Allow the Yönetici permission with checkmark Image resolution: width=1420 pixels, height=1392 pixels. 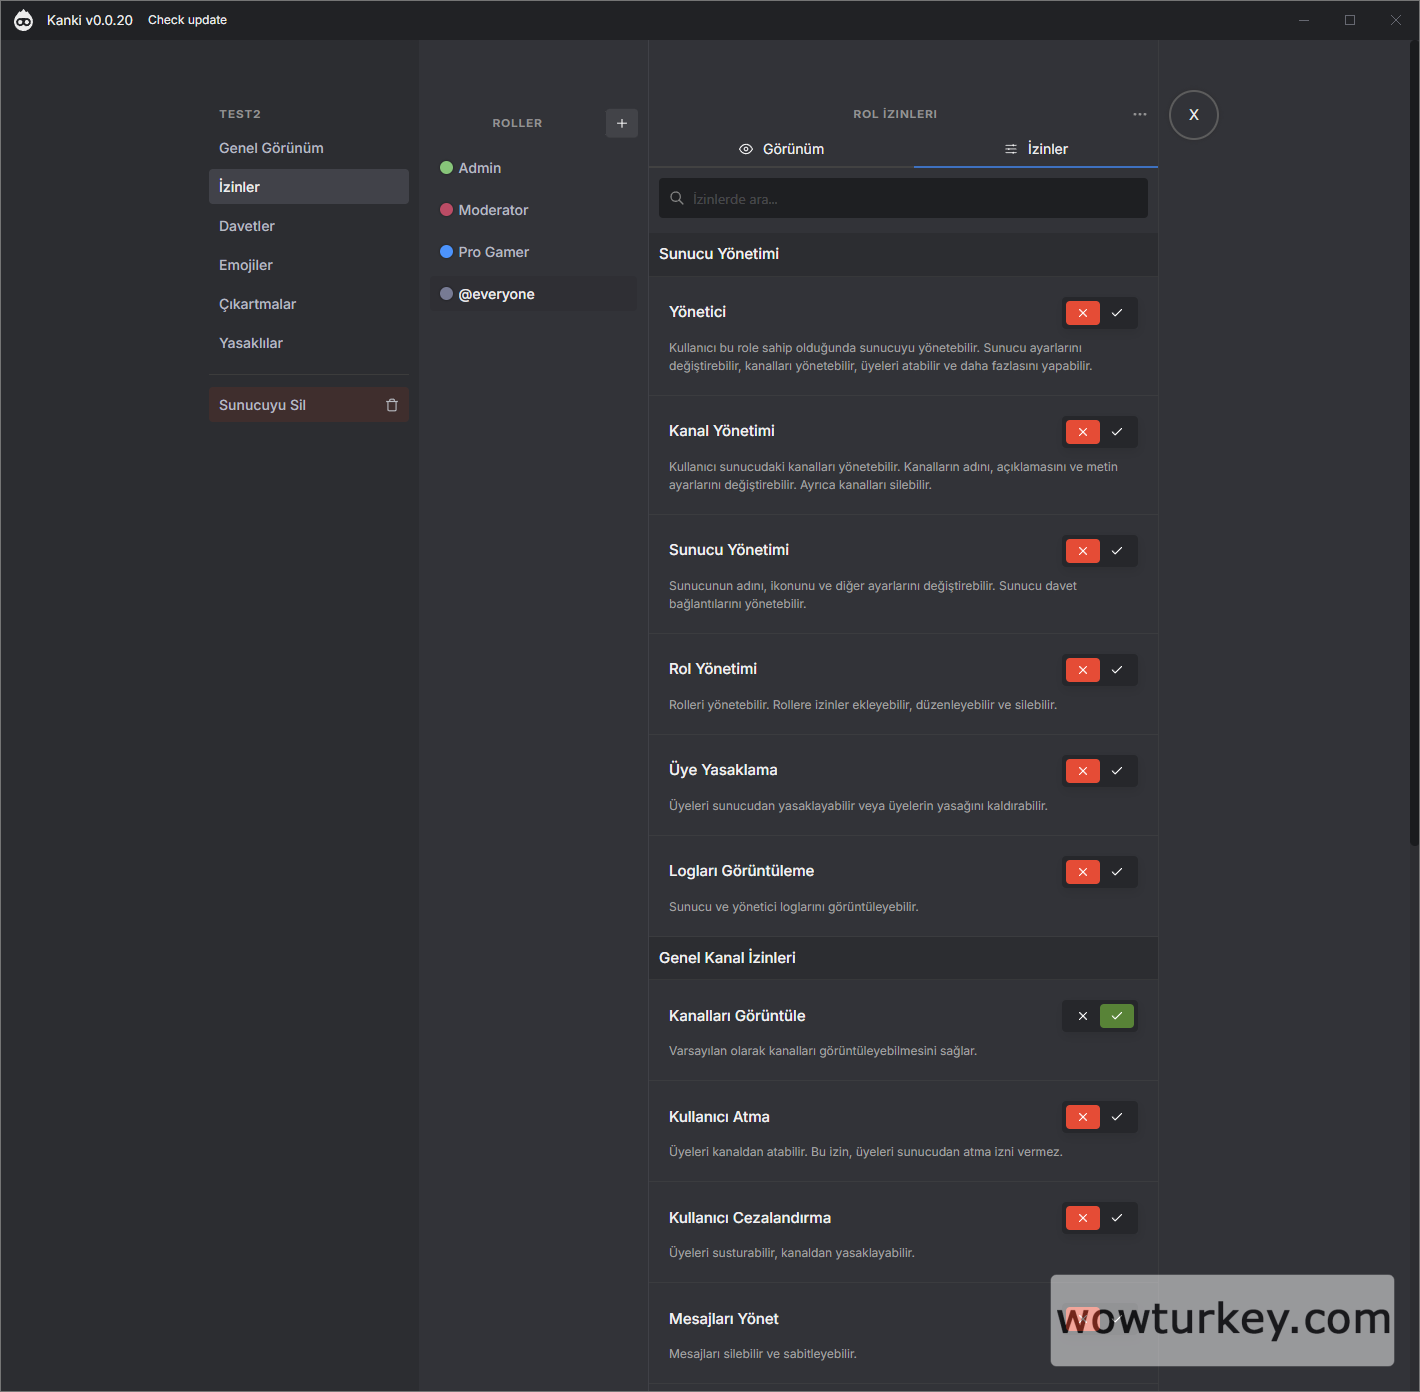point(1117,313)
